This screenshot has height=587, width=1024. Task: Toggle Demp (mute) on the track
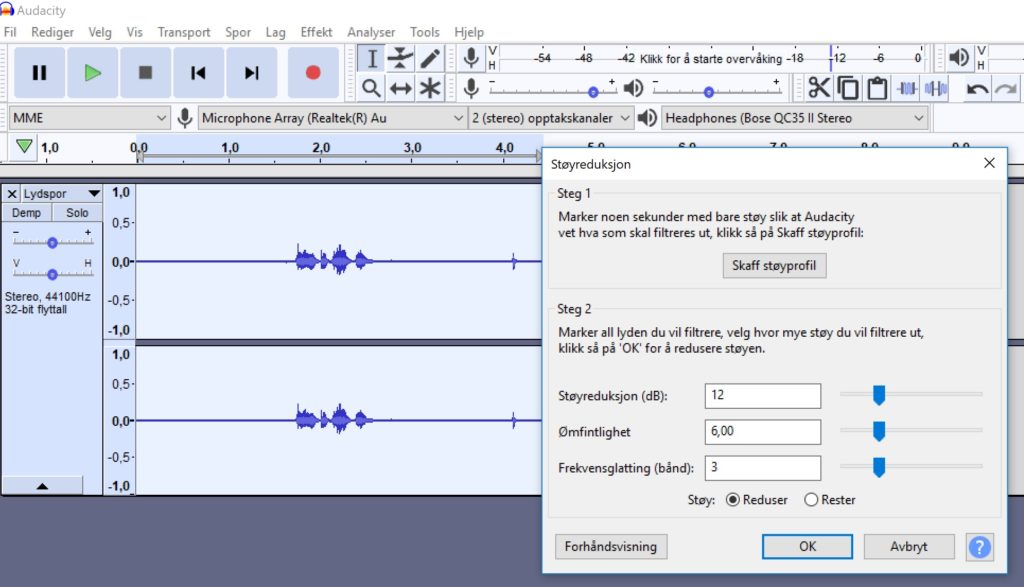[x=27, y=213]
